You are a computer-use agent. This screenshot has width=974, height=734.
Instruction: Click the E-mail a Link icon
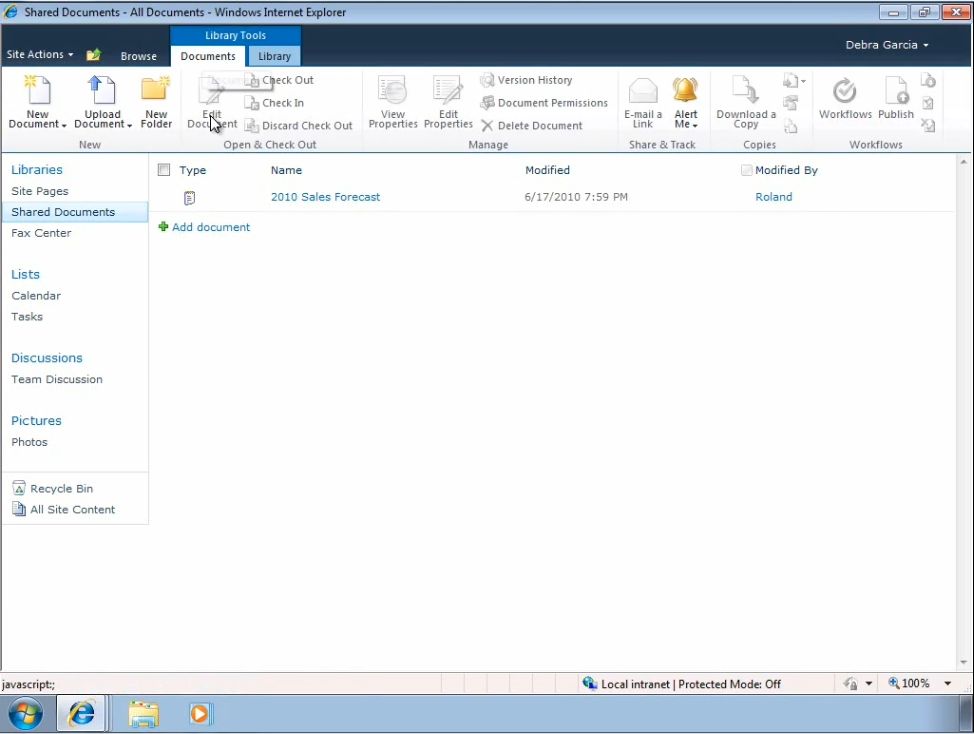coord(643,91)
